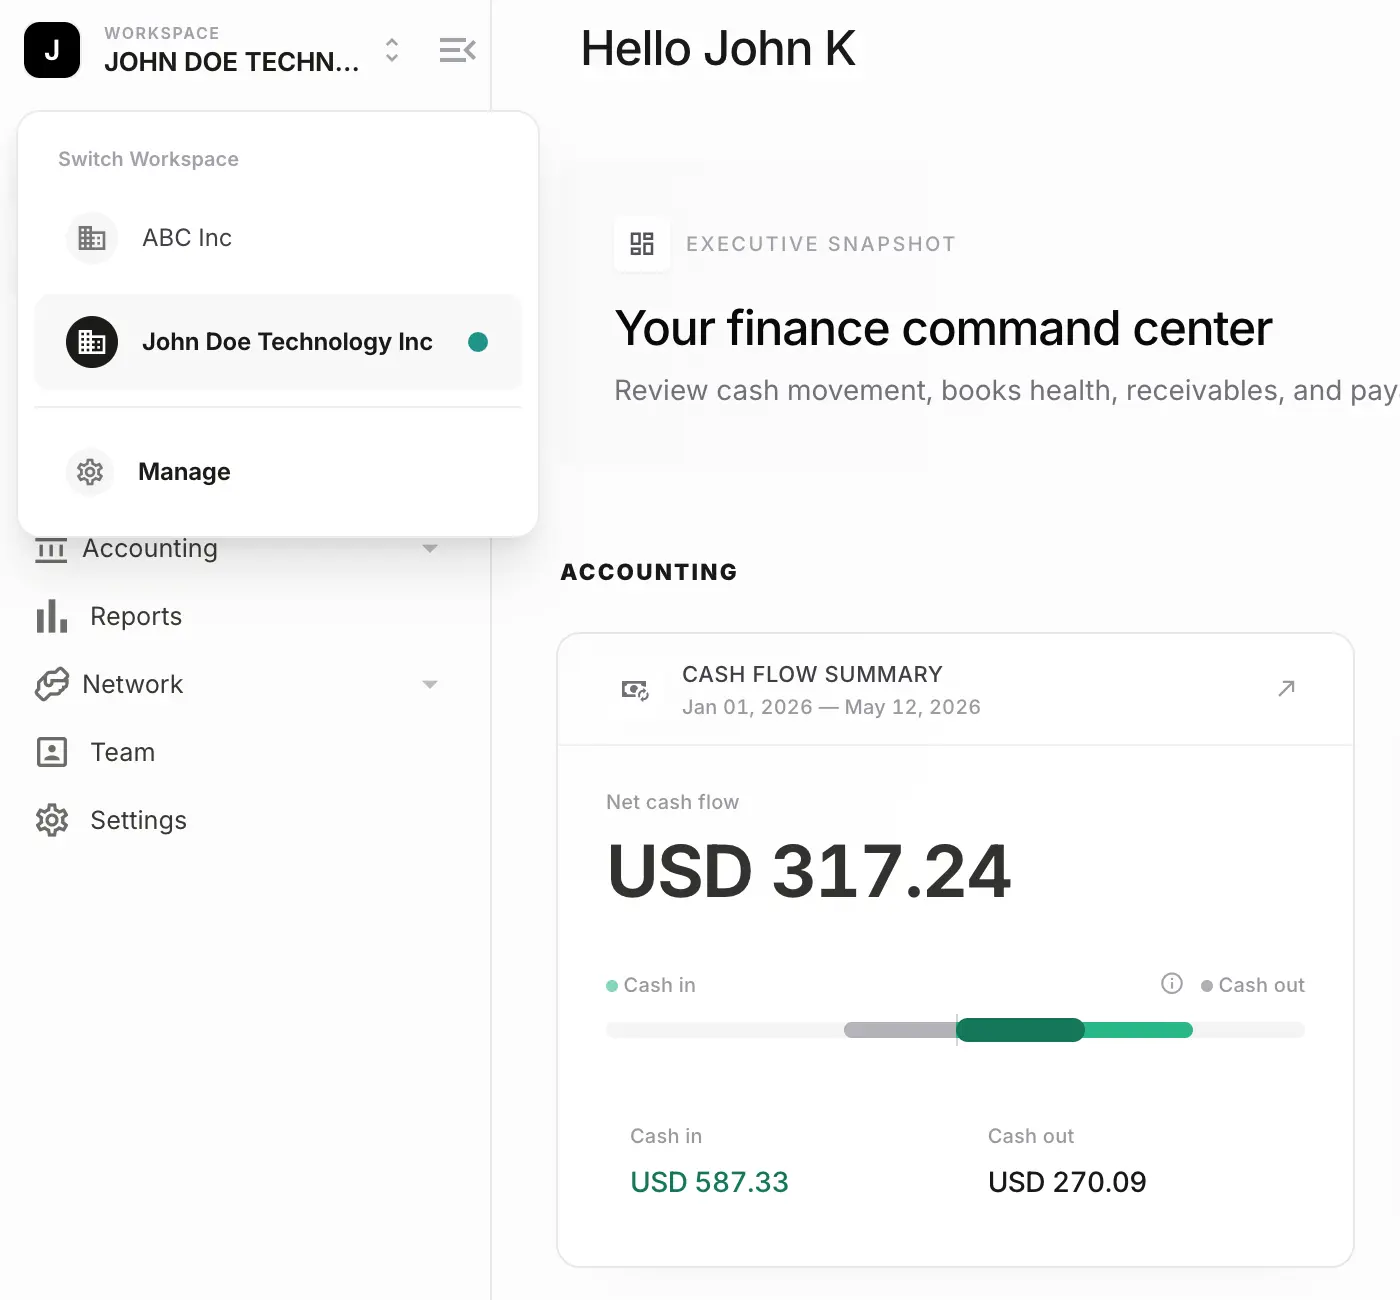Click the info icon beside Cash out
Image resolution: width=1400 pixels, height=1300 pixels.
pos(1172,983)
